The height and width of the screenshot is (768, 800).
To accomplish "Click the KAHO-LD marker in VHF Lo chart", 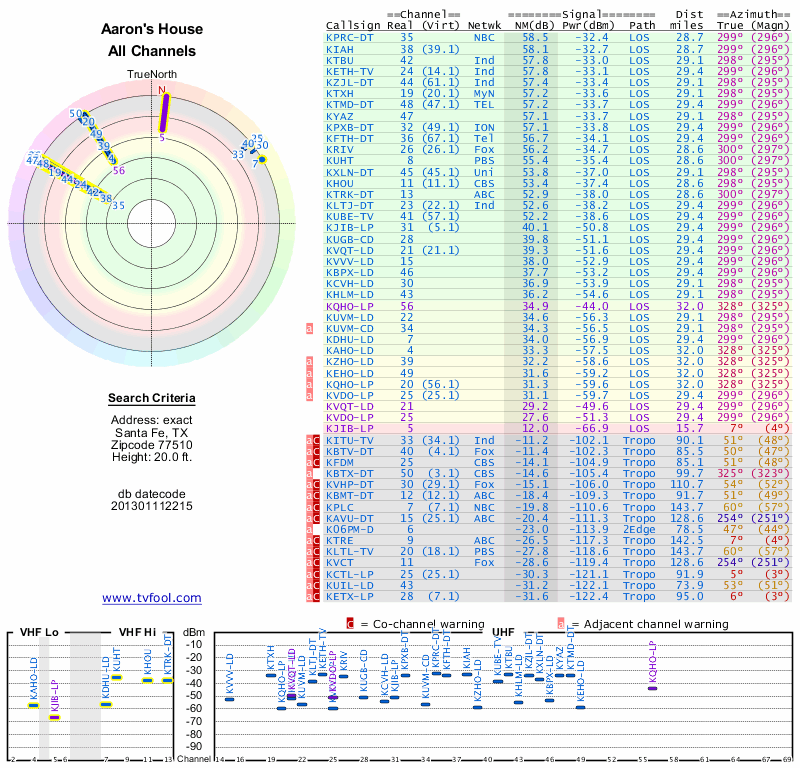I will point(34,706).
